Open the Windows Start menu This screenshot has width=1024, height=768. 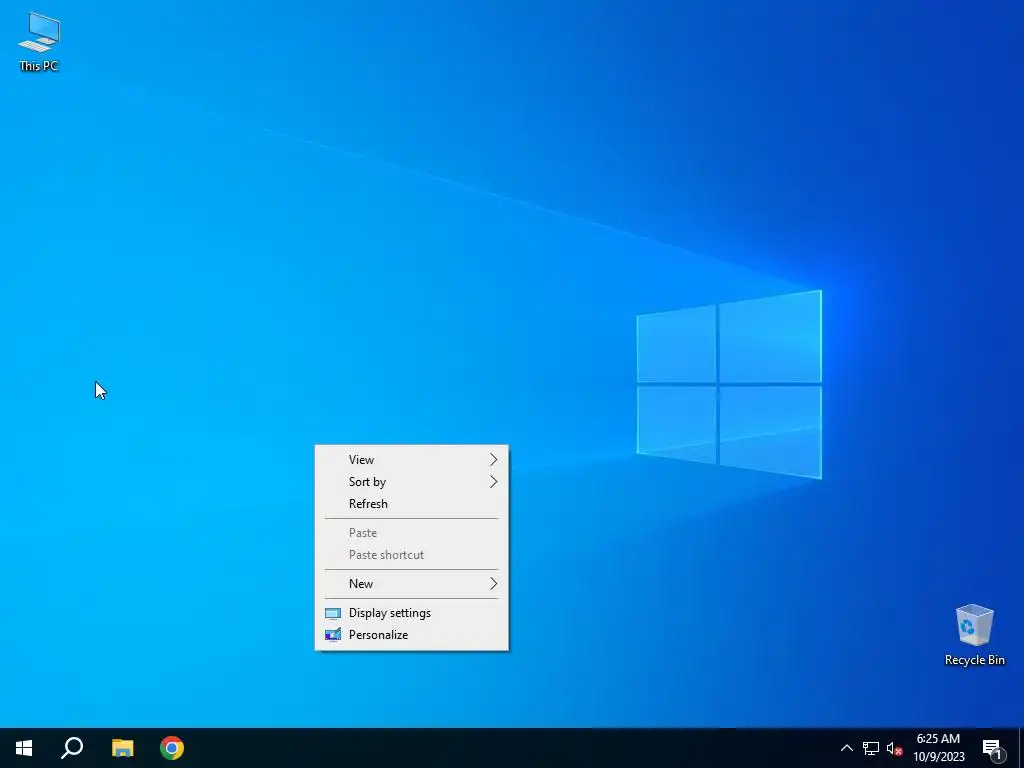[24, 748]
